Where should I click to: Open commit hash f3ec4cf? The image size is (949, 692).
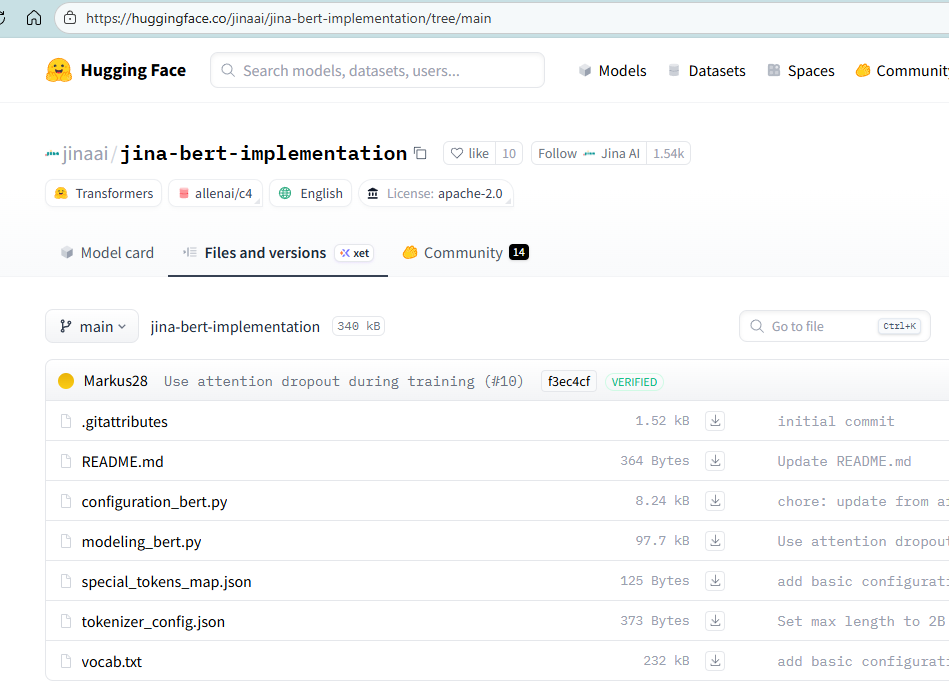[x=569, y=381]
